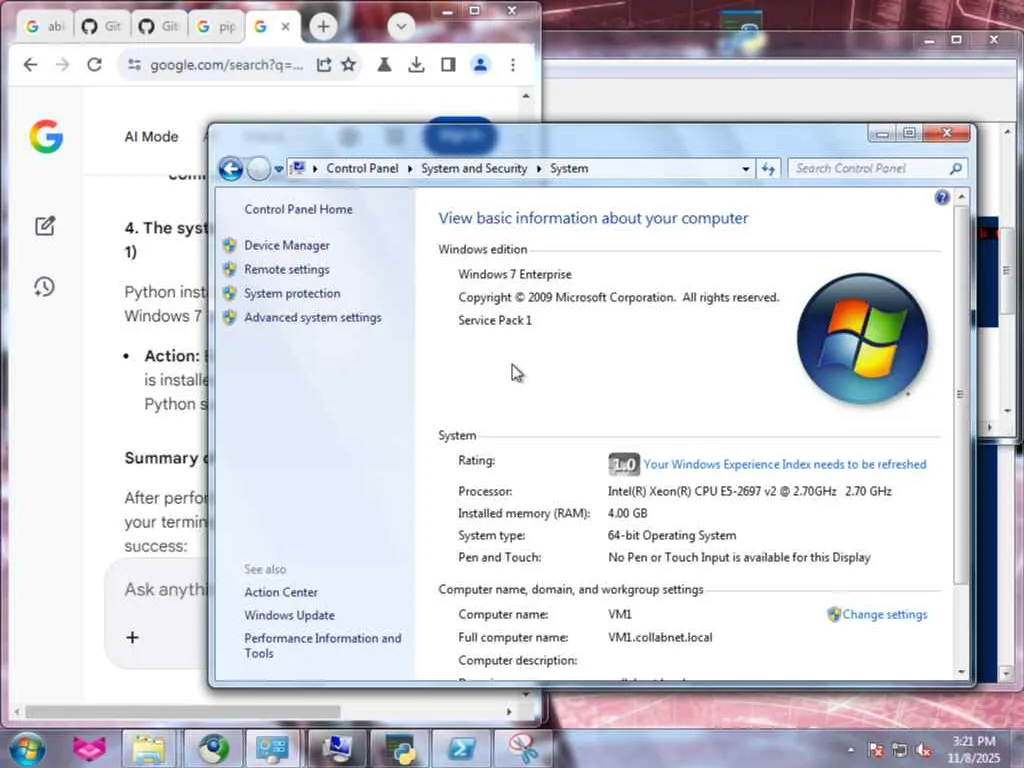This screenshot has height=768, width=1024.
Task: Click new chat compose icon in Google sidebar
Action: click(x=44, y=226)
